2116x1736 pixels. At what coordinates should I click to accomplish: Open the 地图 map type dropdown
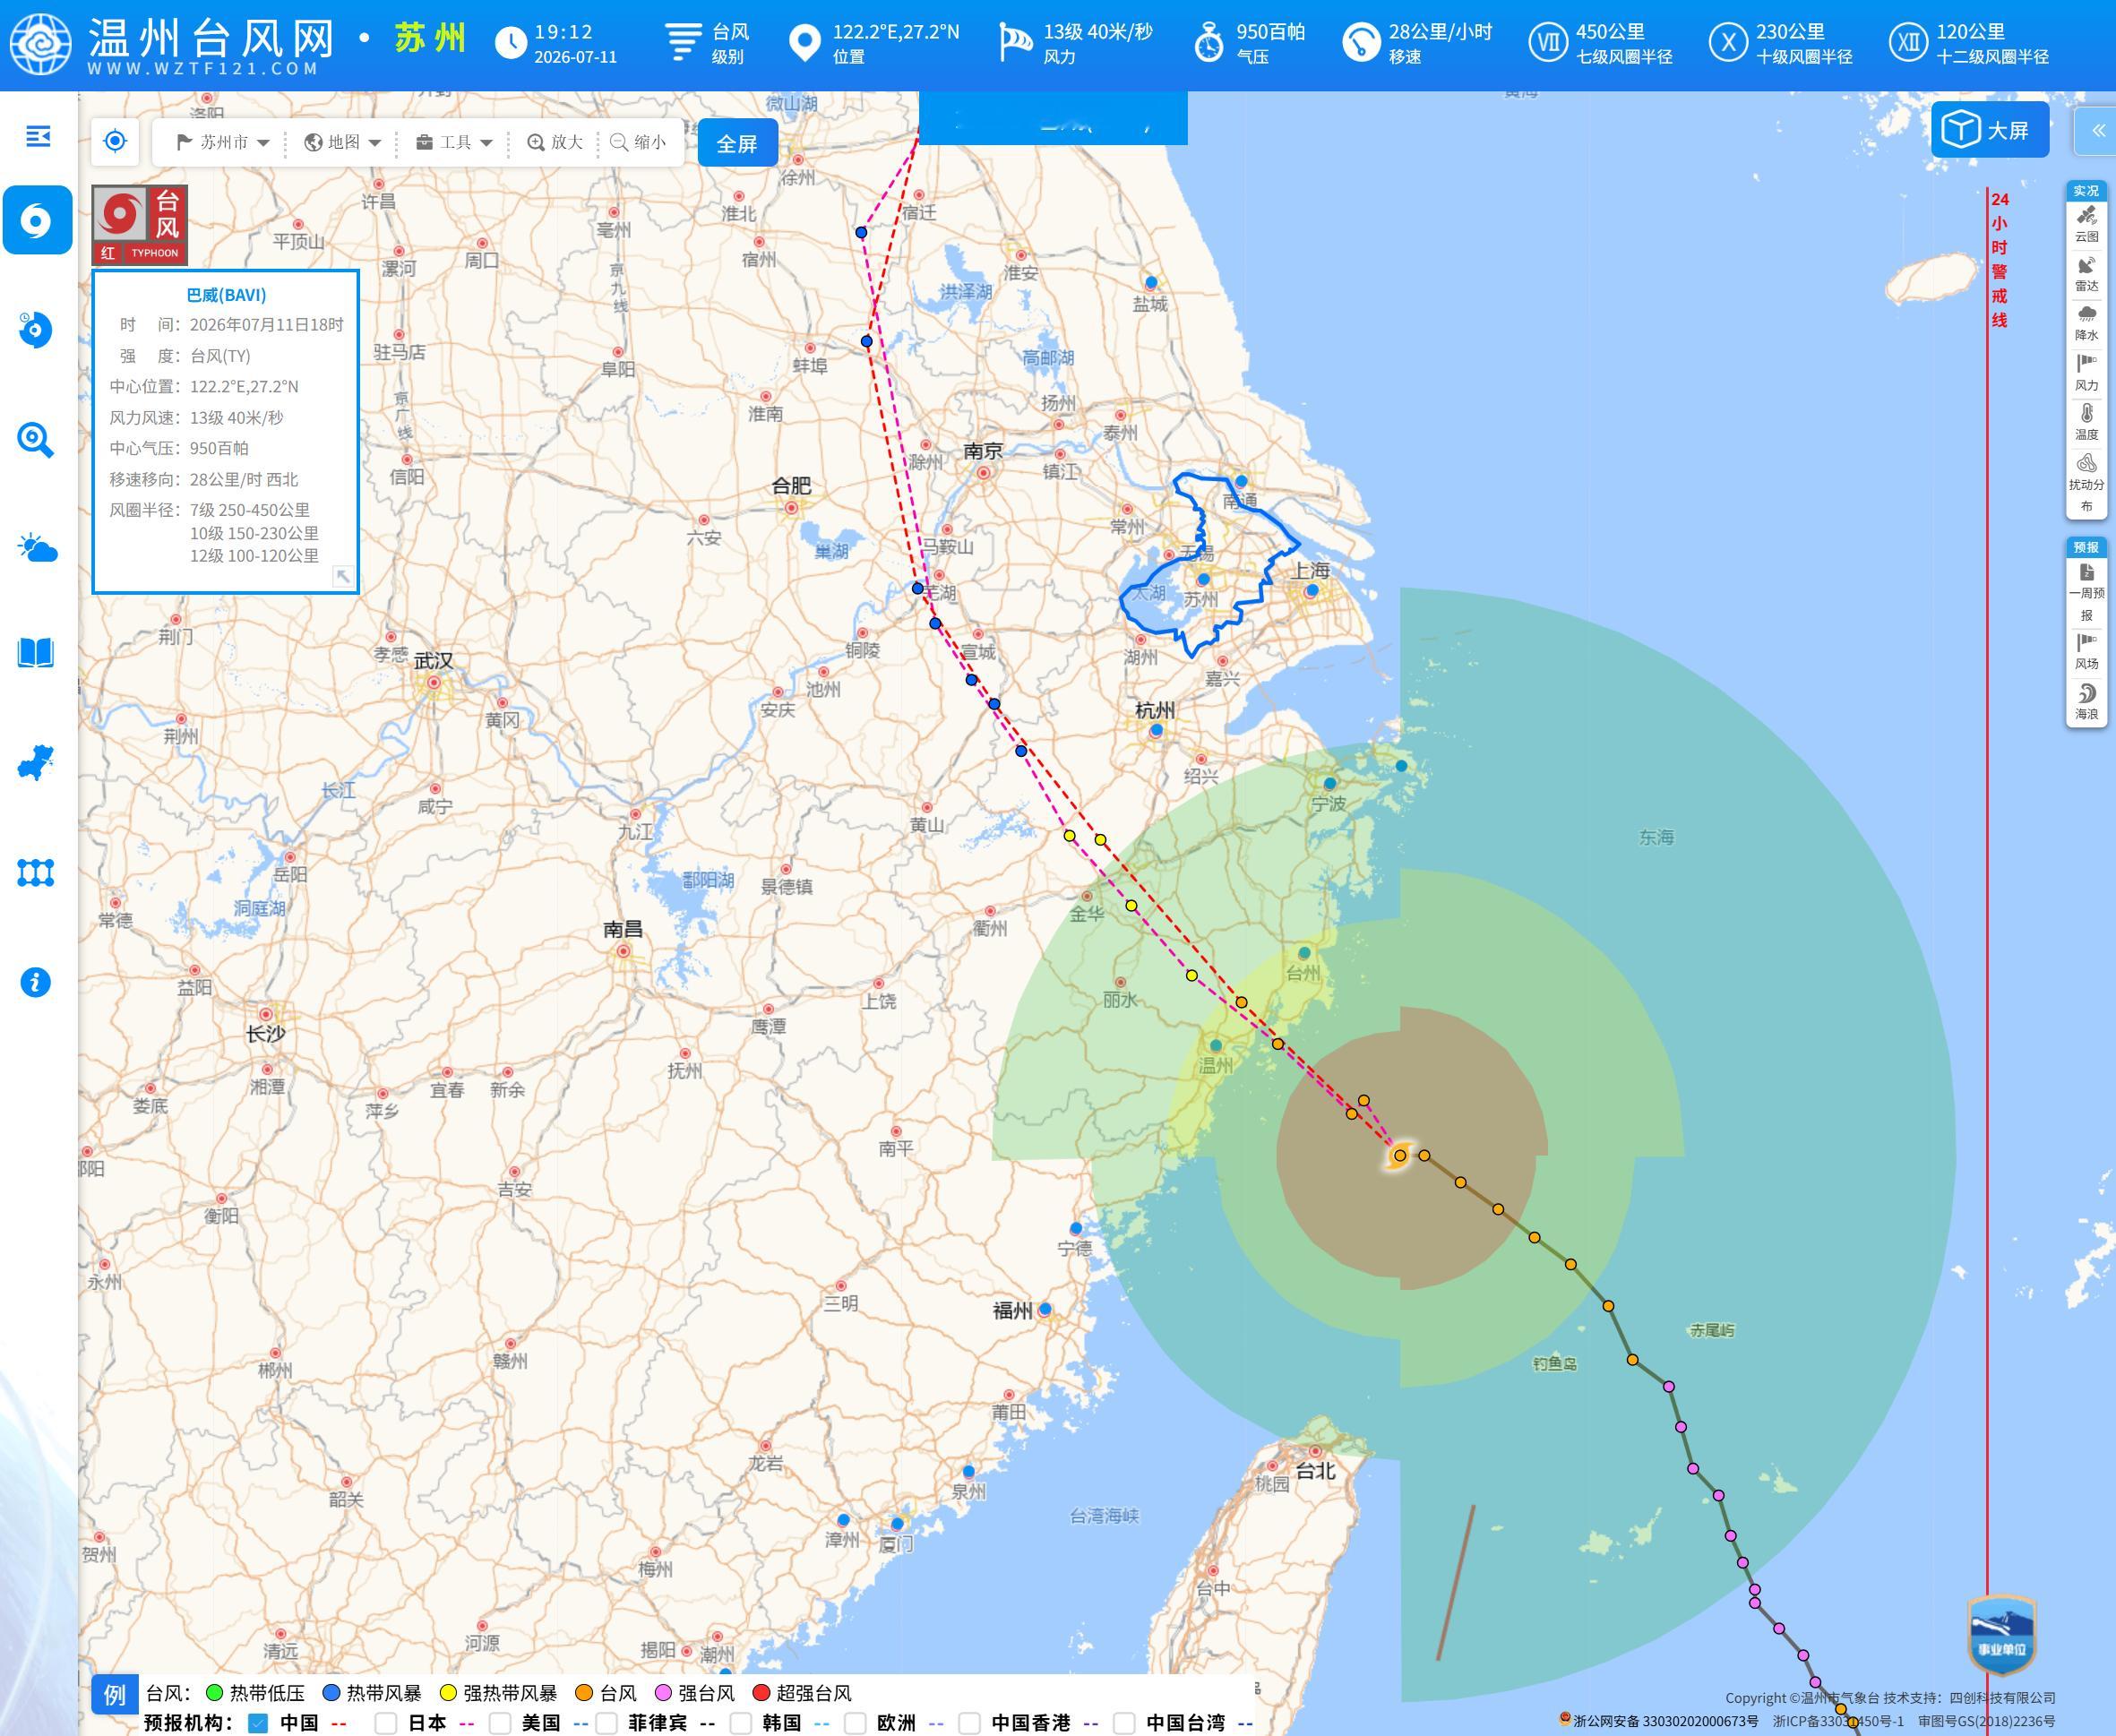pyautogui.click(x=343, y=142)
